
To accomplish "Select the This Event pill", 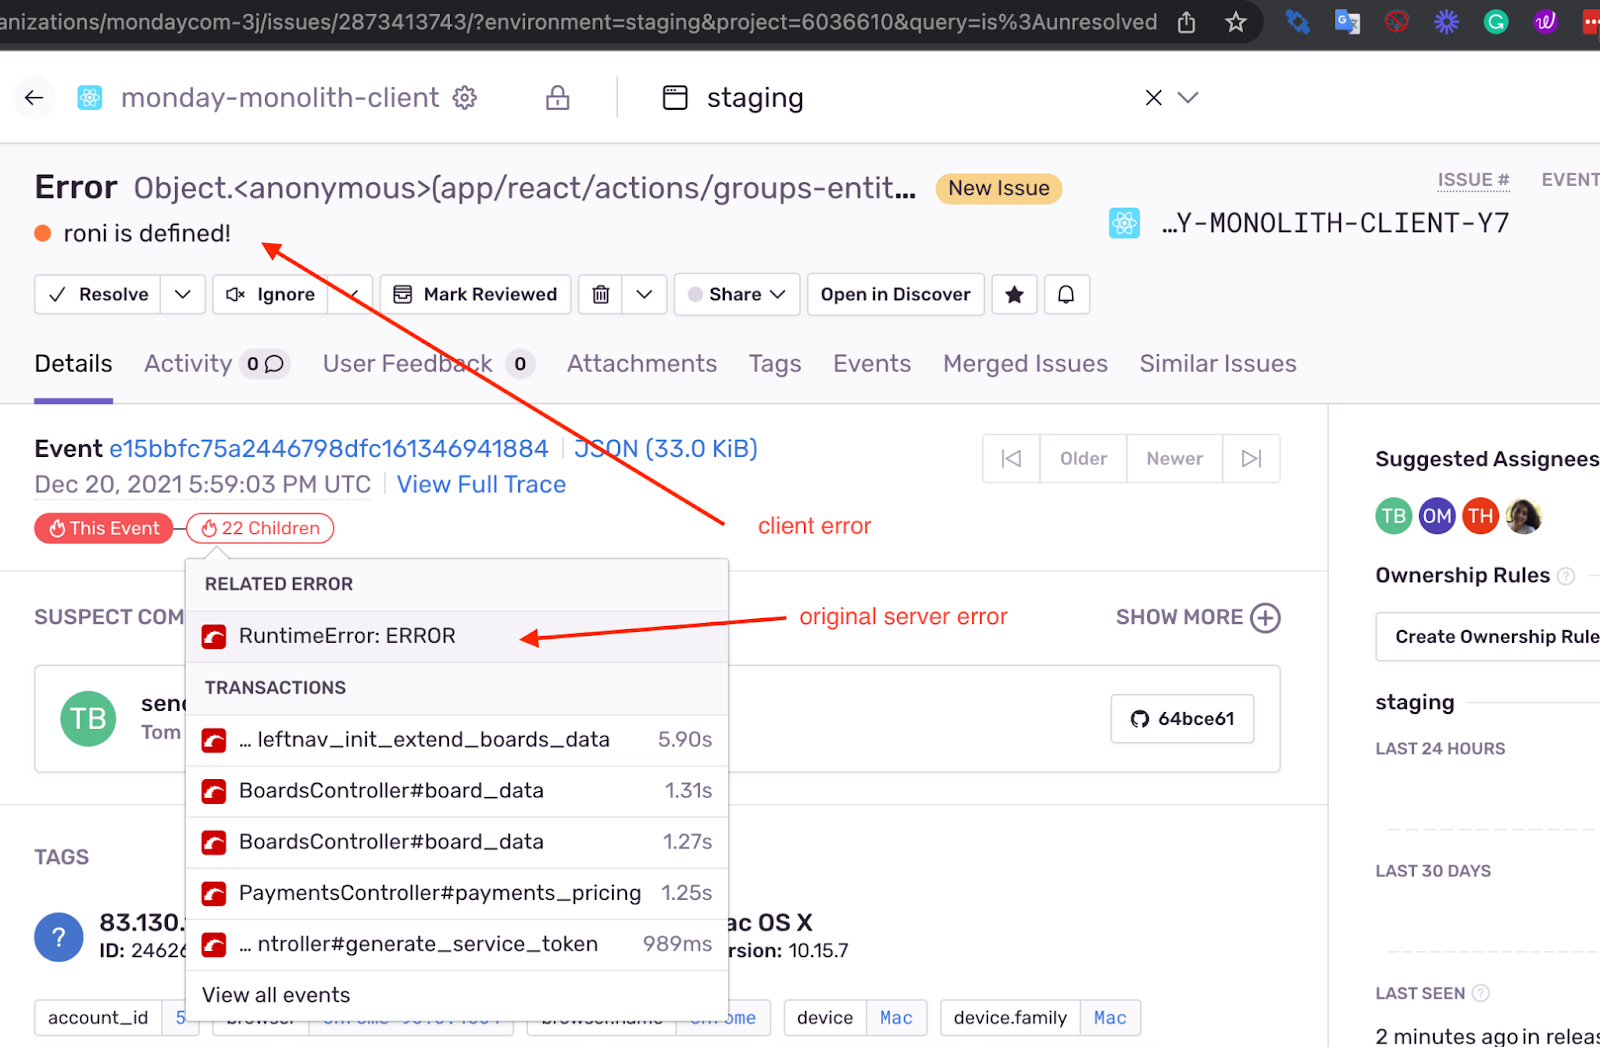I will pyautogui.click(x=104, y=528).
